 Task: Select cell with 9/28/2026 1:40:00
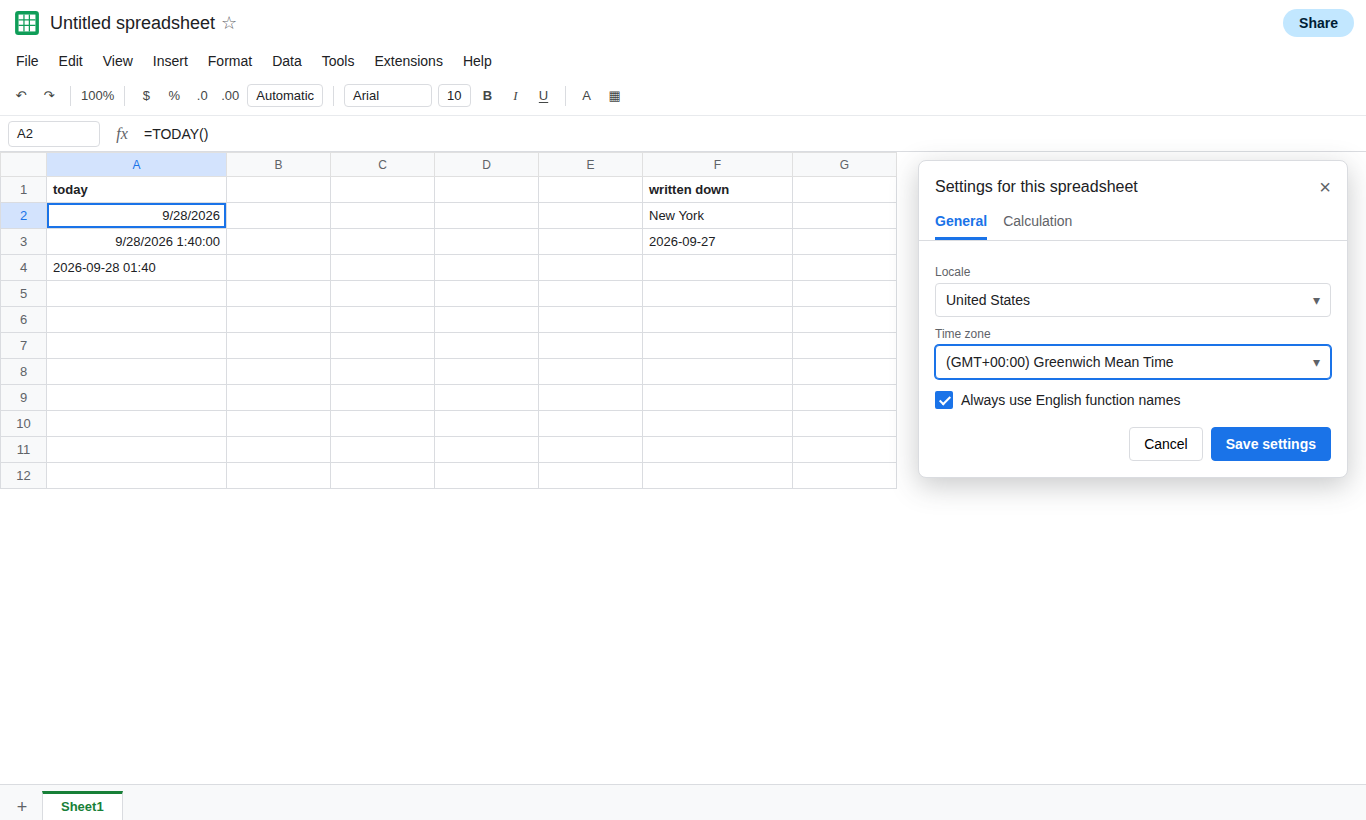(137, 242)
